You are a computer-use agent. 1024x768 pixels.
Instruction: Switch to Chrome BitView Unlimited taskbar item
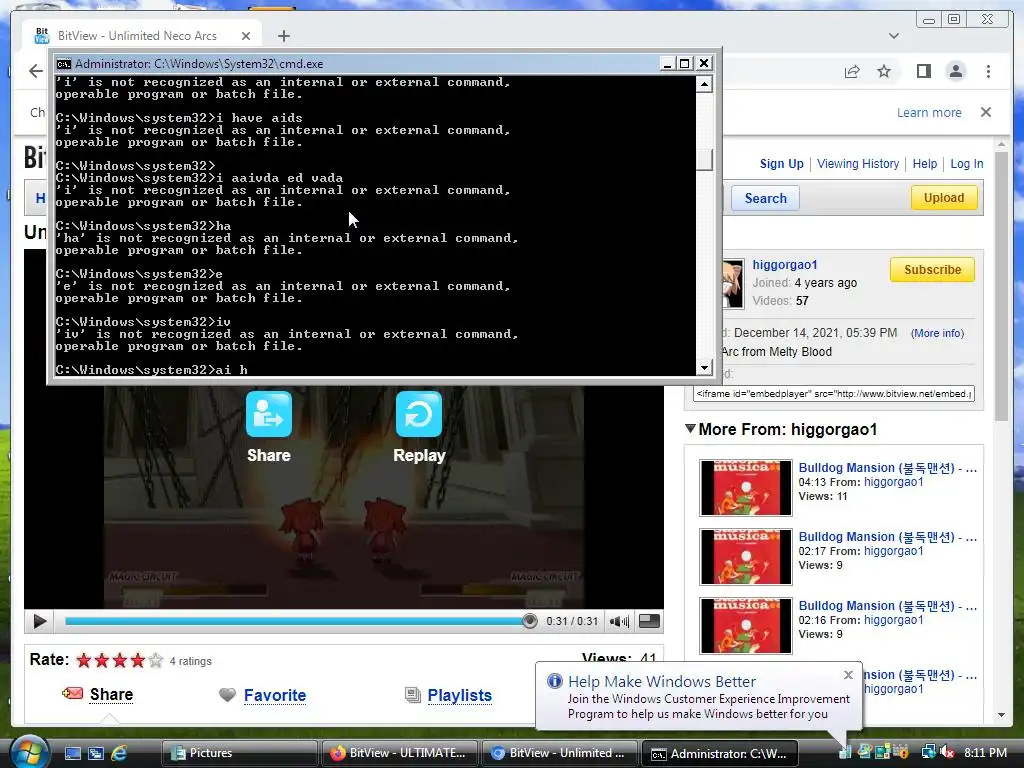pyautogui.click(x=559, y=753)
